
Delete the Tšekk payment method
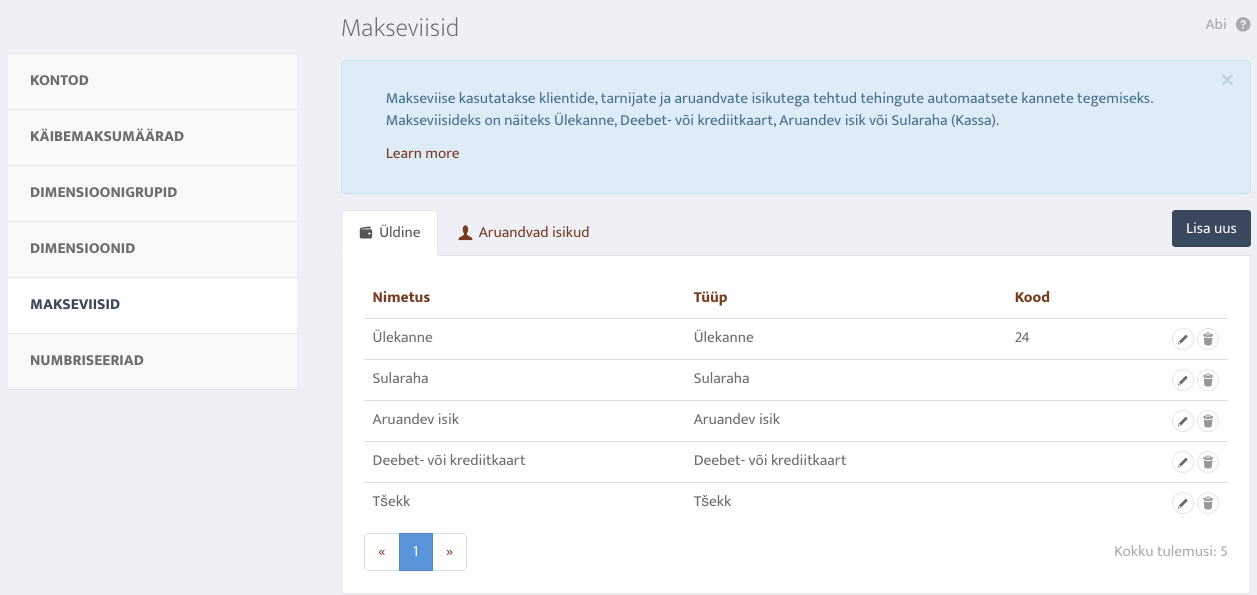1208,503
